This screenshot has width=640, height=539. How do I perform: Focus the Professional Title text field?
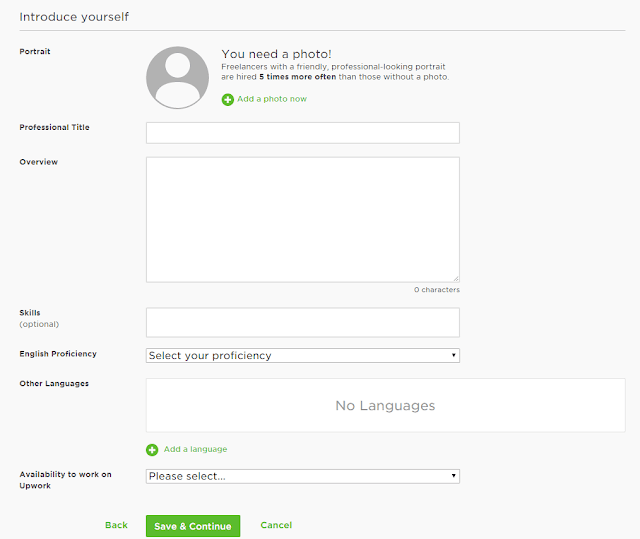click(302, 133)
